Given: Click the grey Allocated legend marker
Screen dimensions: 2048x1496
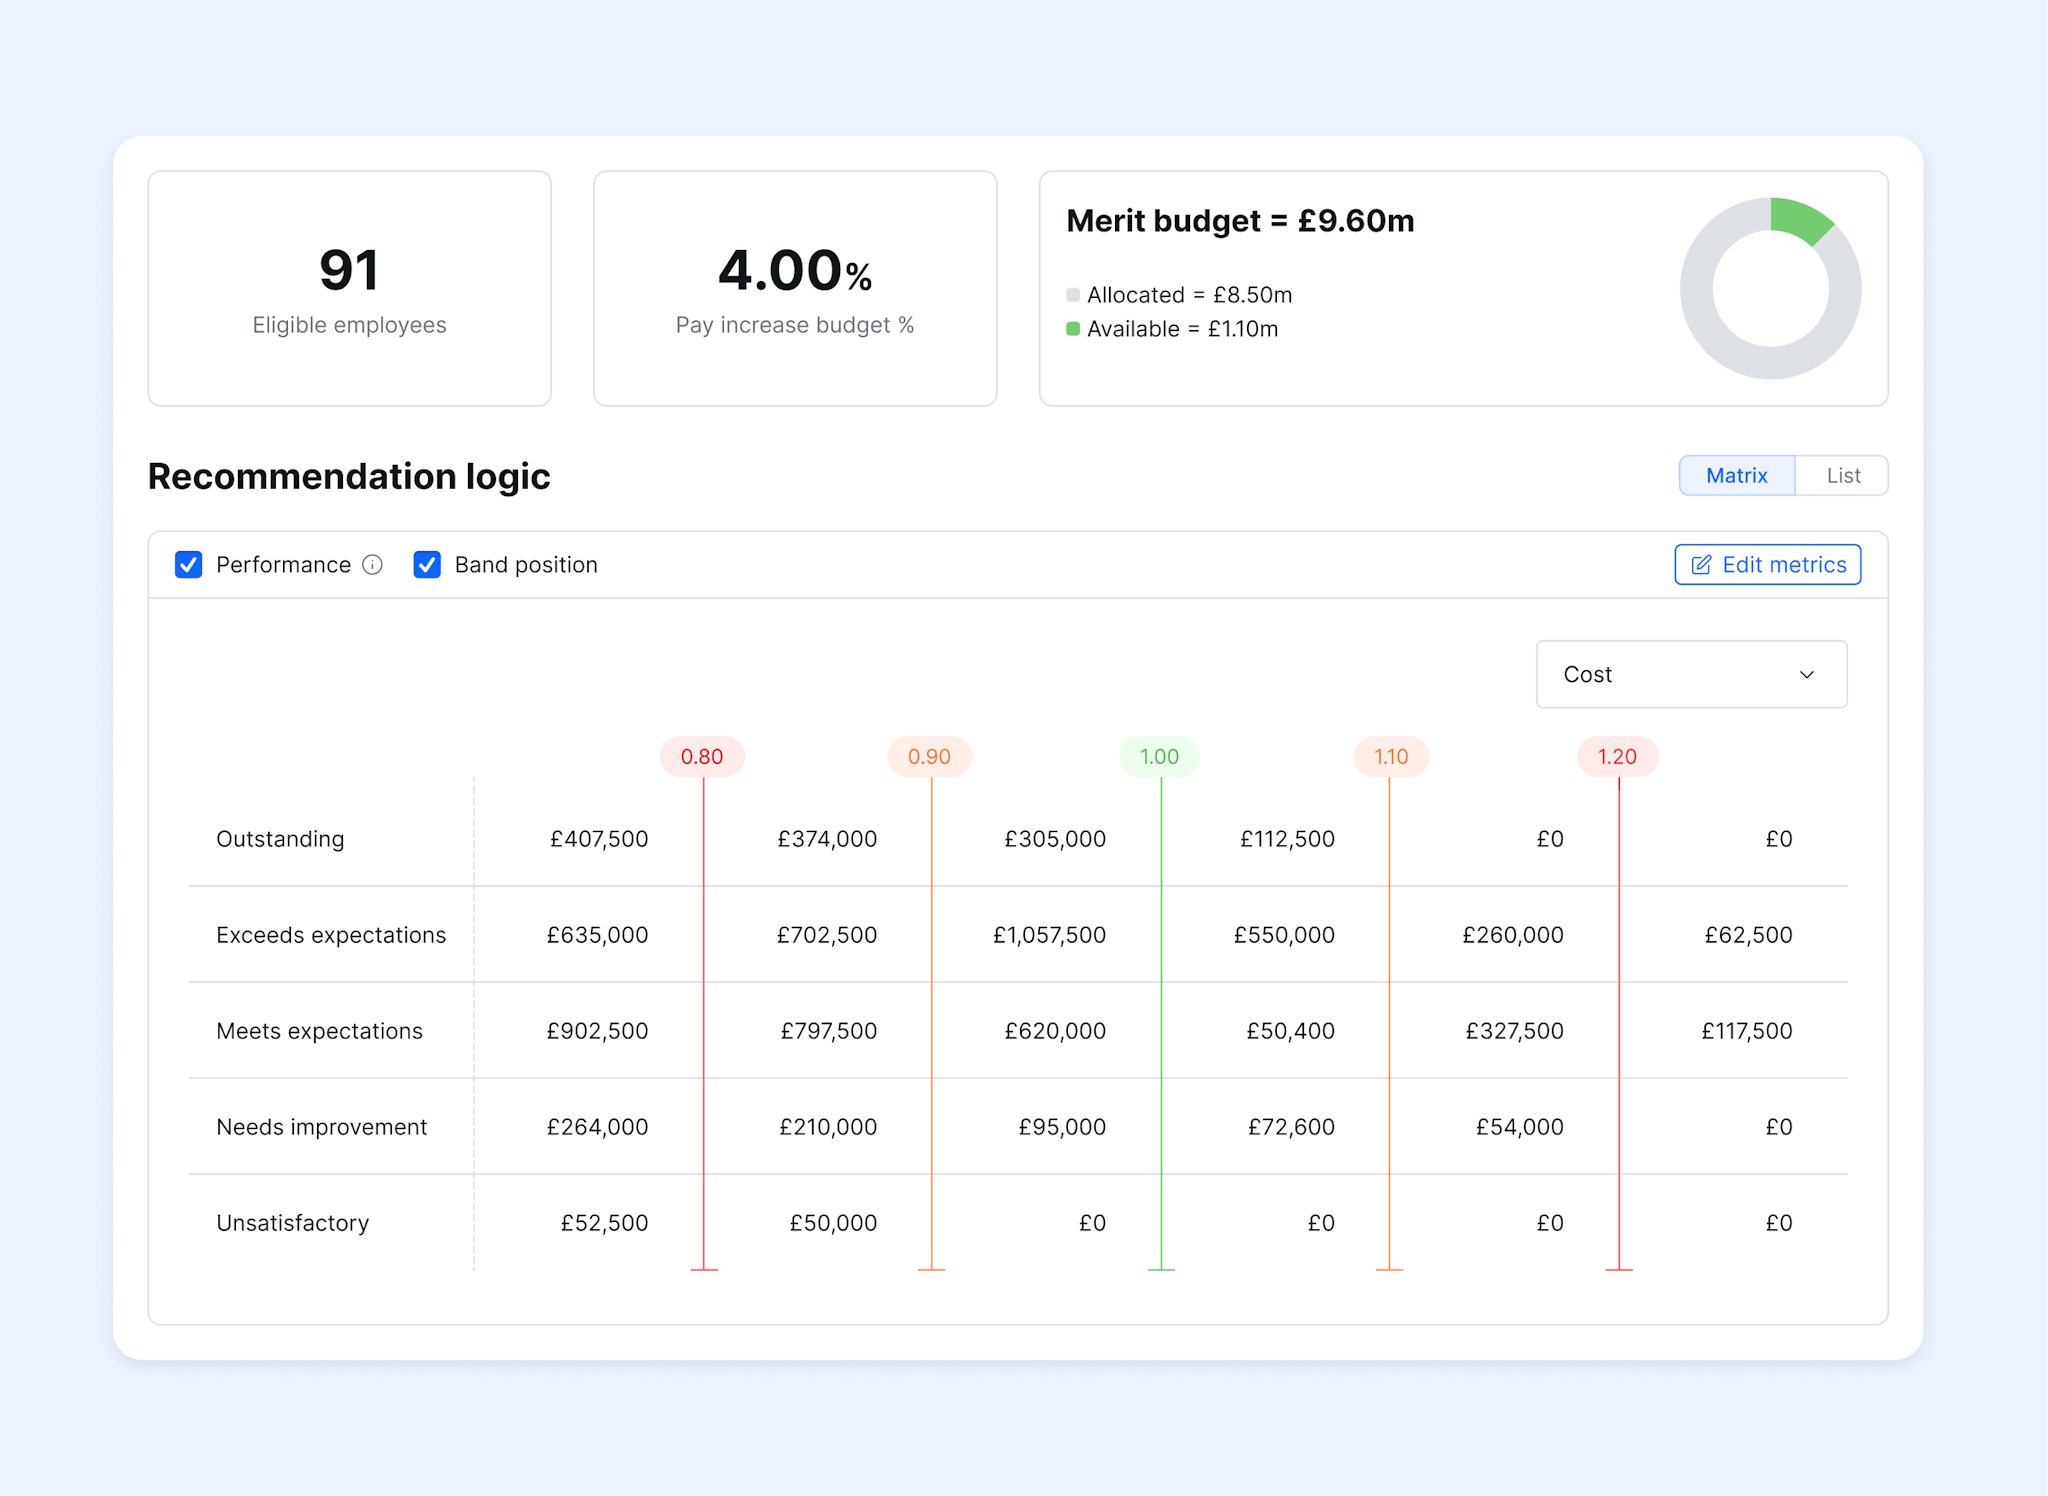Looking at the screenshot, I should (1075, 294).
